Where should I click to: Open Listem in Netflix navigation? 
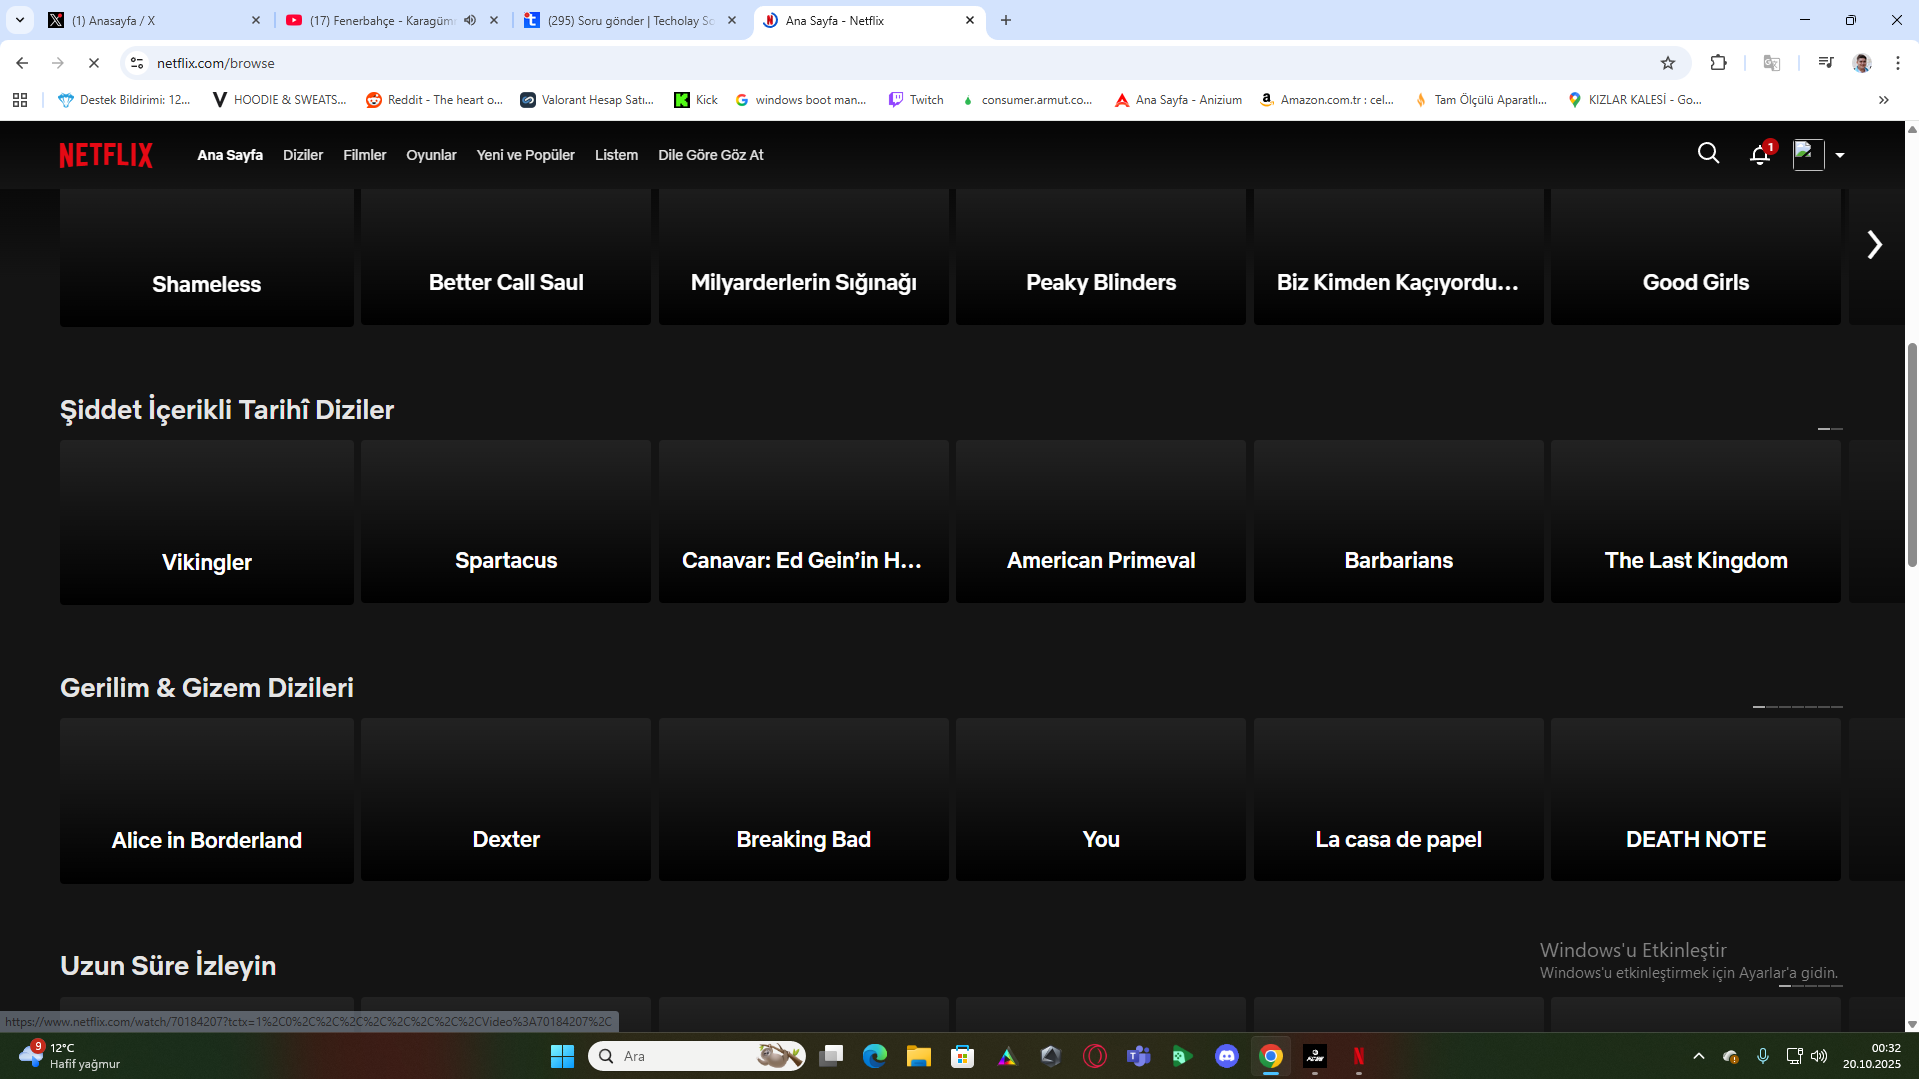[616, 155]
